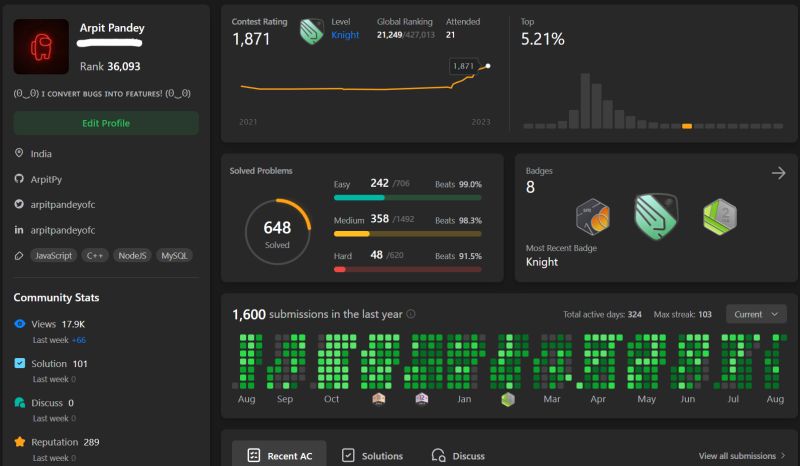Click the Attended 21 contests value
The width and height of the screenshot is (800, 466).
coord(450,35)
